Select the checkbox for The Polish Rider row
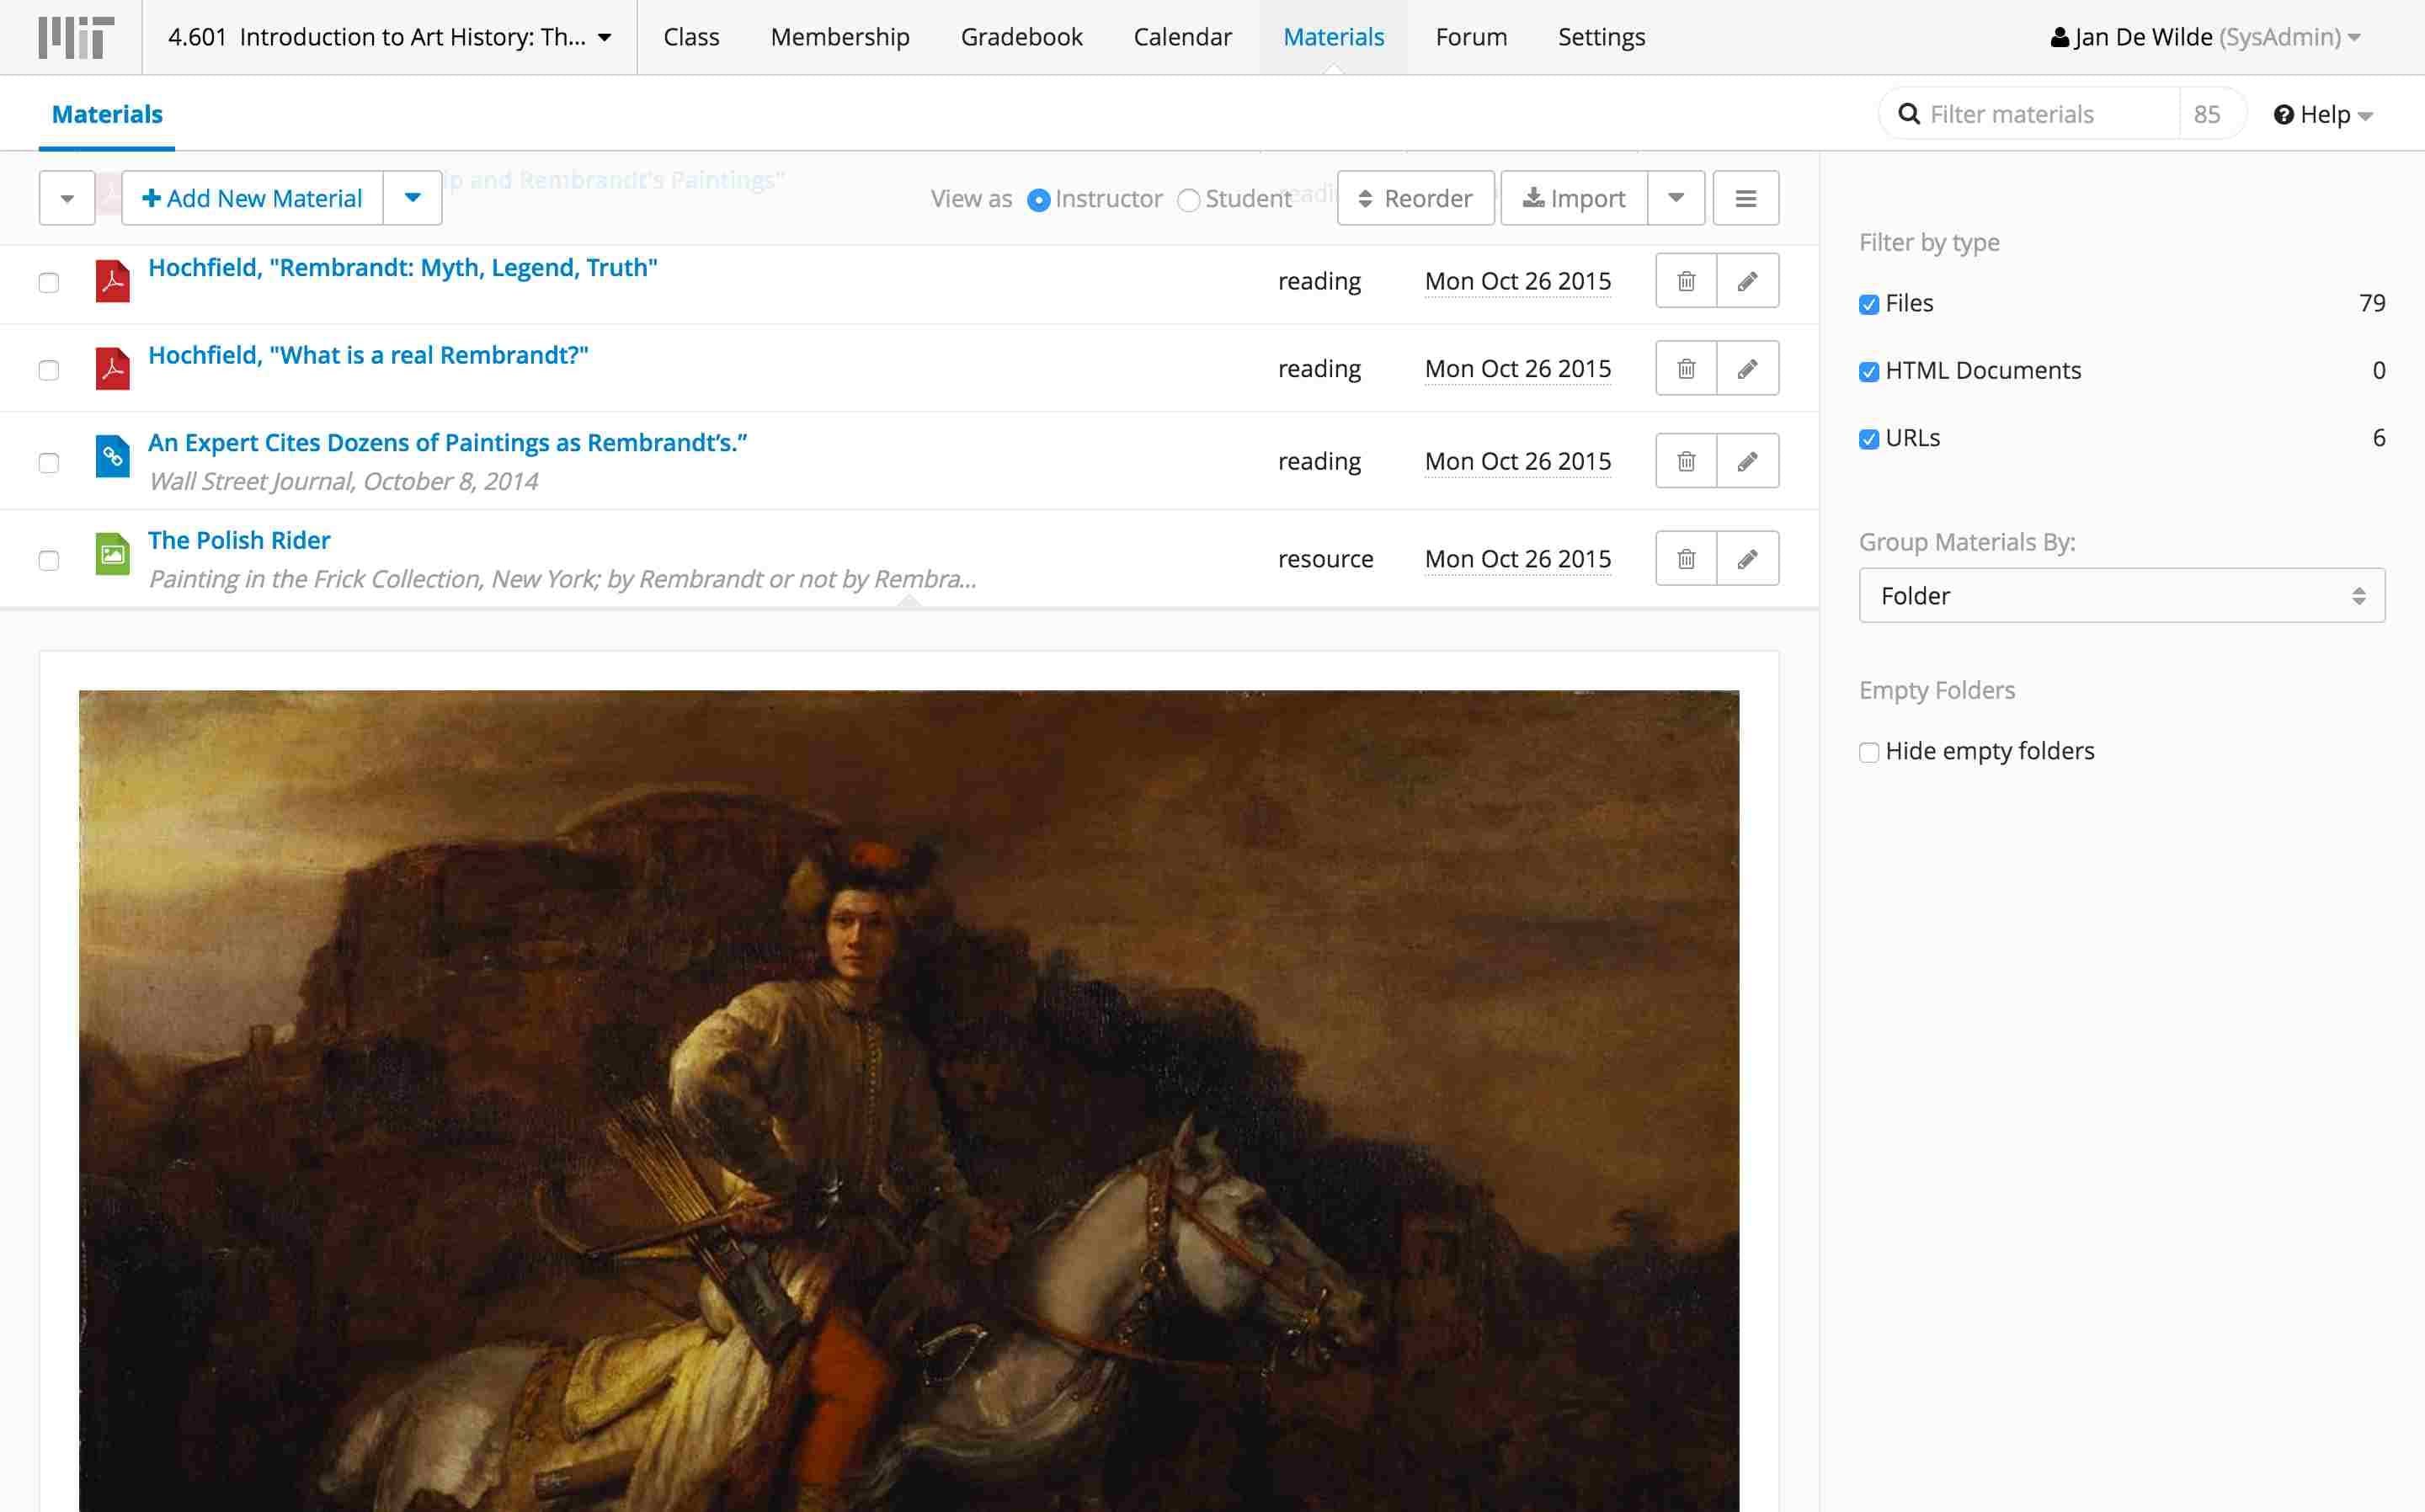The width and height of the screenshot is (2425, 1512). coord(49,560)
